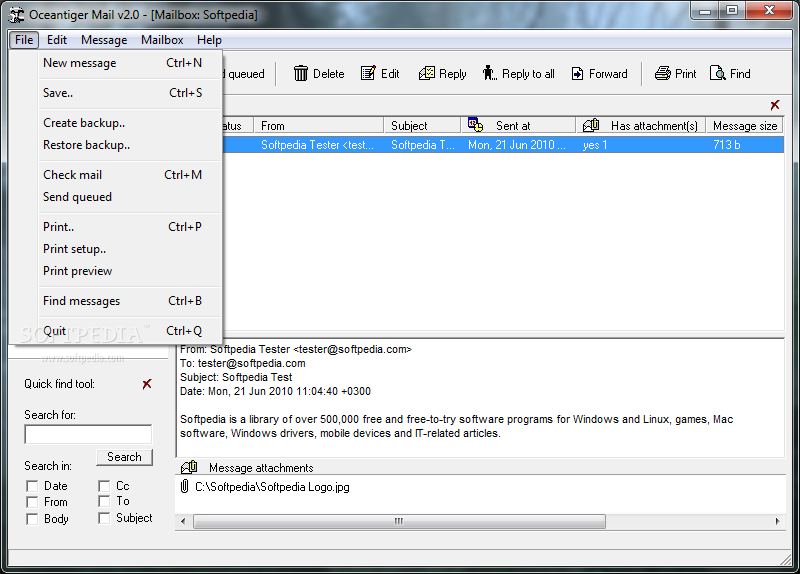
Task: Click the Message attachments section icon
Action: click(x=189, y=466)
